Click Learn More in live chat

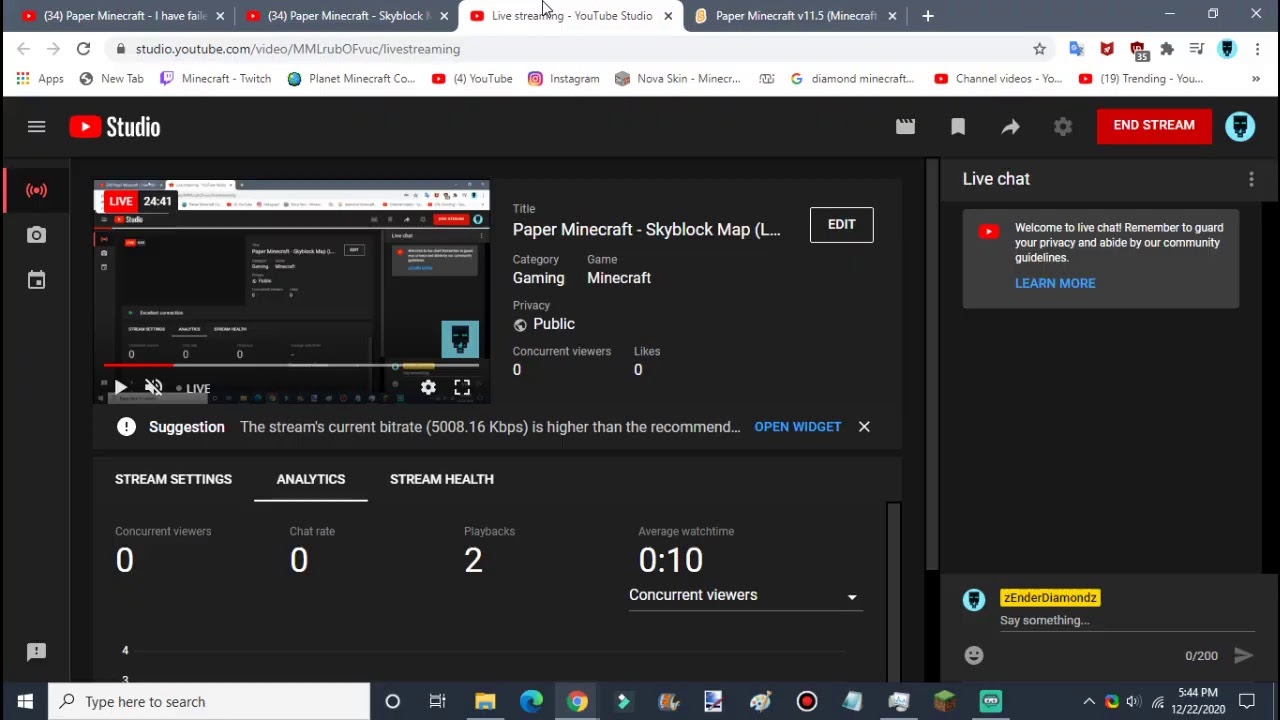1055,283
